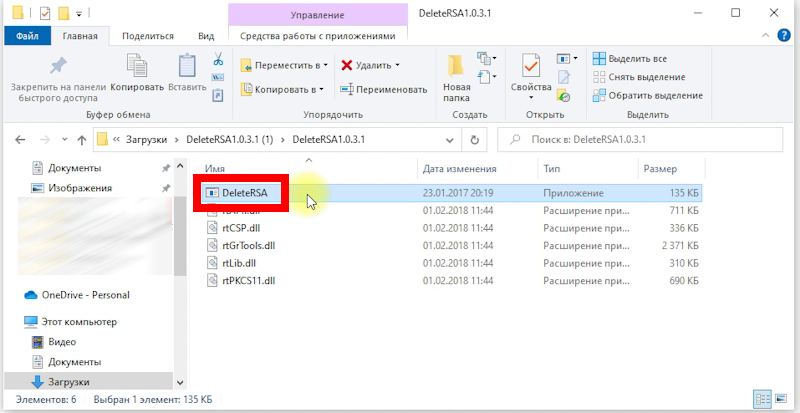Select the rtGrTools.dll file
Image resolution: width=800 pixels, height=413 pixels.
pos(248,245)
